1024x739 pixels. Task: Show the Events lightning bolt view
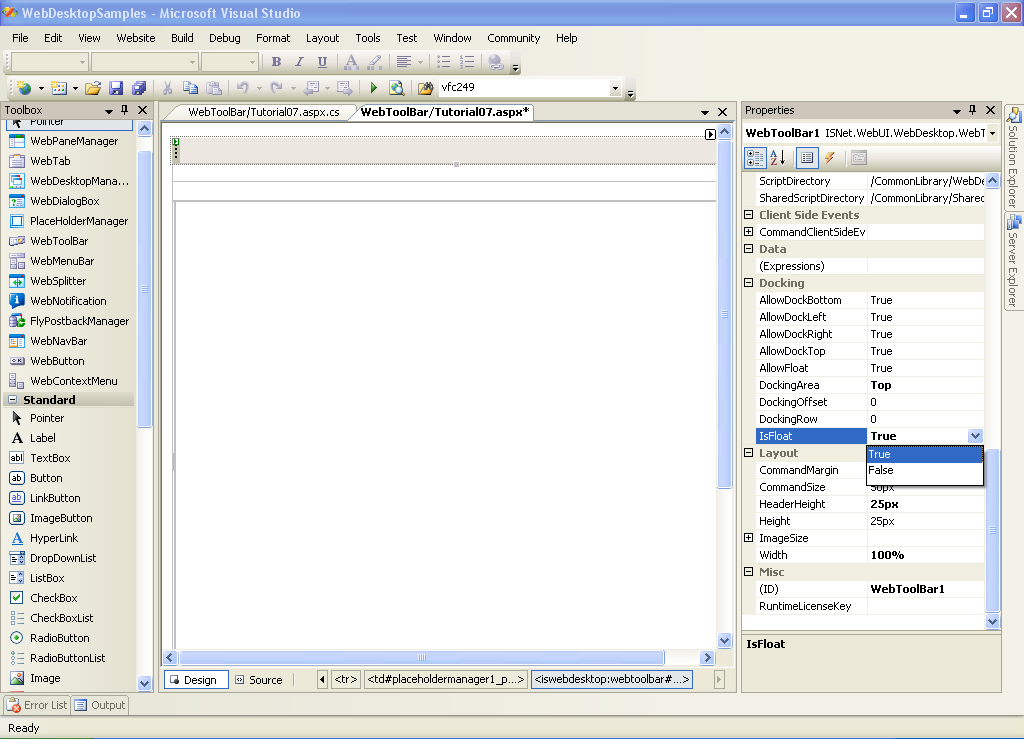(x=829, y=158)
